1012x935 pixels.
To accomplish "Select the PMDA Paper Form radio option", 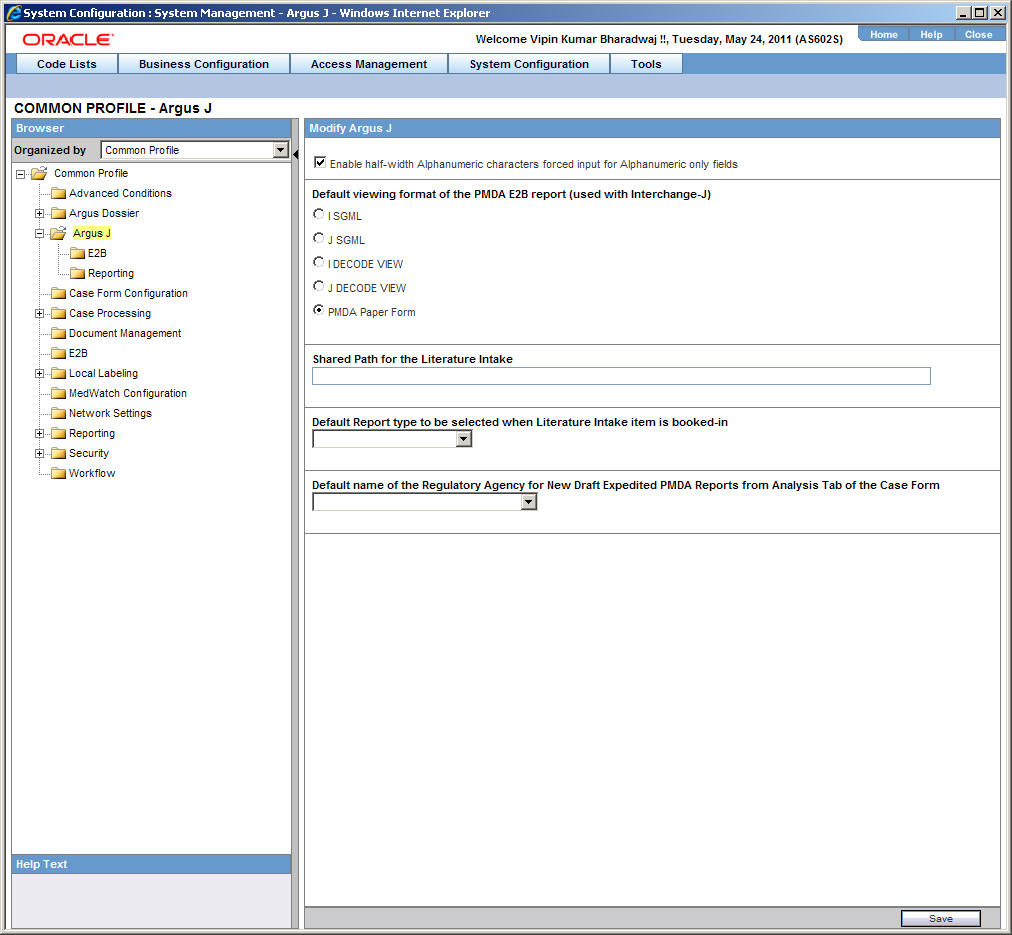I will (318, 310).
